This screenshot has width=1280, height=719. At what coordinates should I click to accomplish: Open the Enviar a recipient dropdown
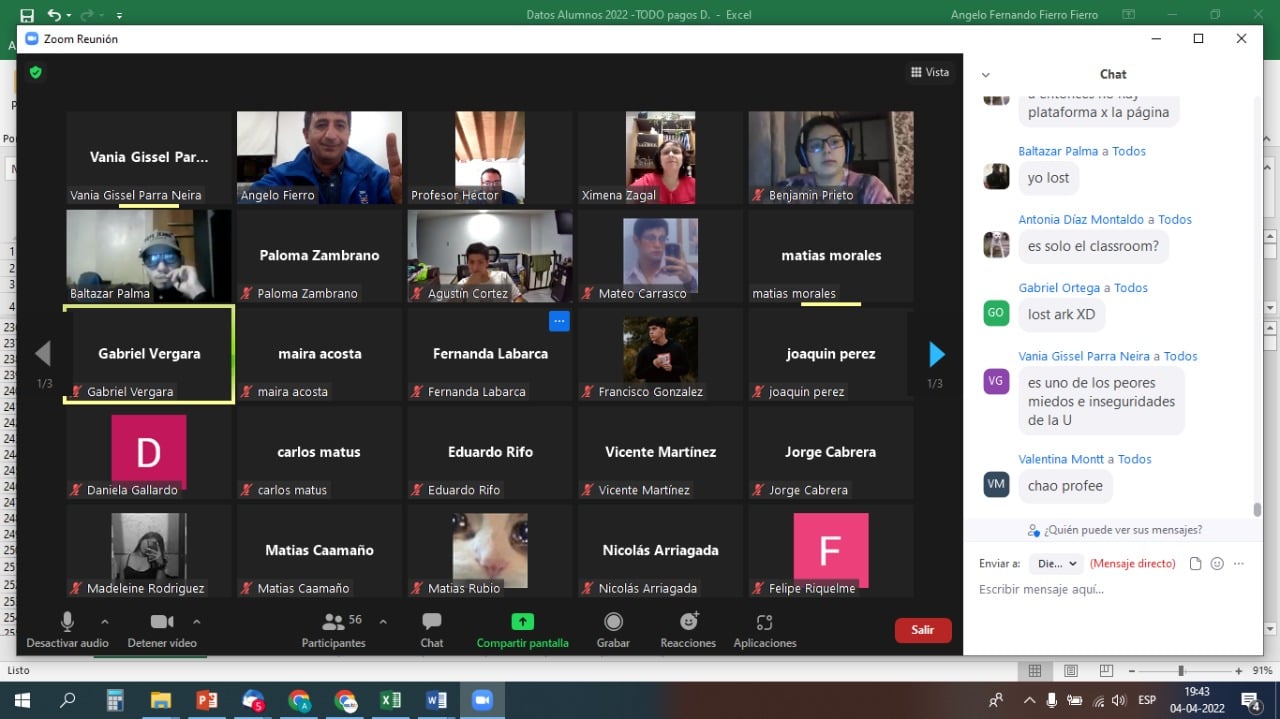1056,564
